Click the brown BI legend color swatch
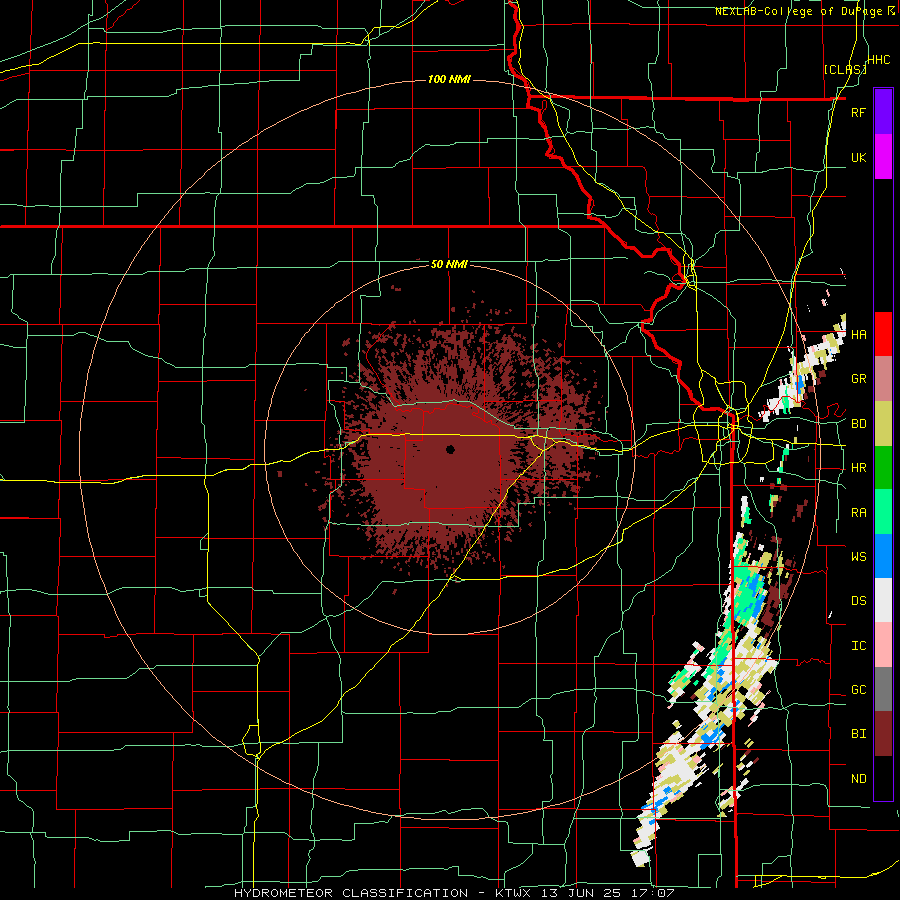The width and height of the screenshot is (900, 900). 883,734
